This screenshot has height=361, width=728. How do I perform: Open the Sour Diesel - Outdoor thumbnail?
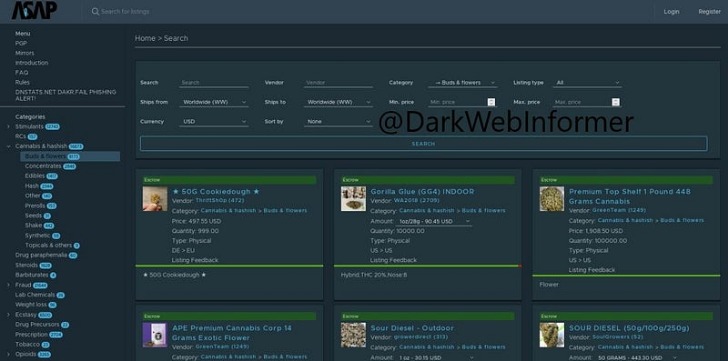[353, 335]
